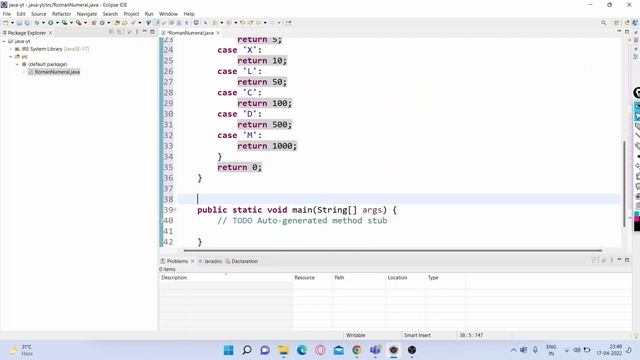Minimize the Problems view panel
640x360 pixels.
click(619, 260)
